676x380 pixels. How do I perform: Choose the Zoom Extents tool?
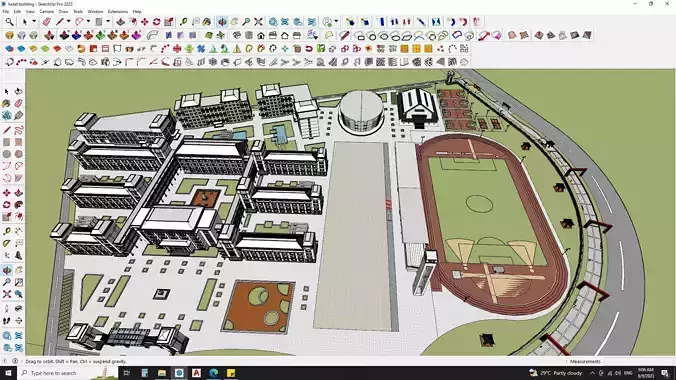[258, 22]
